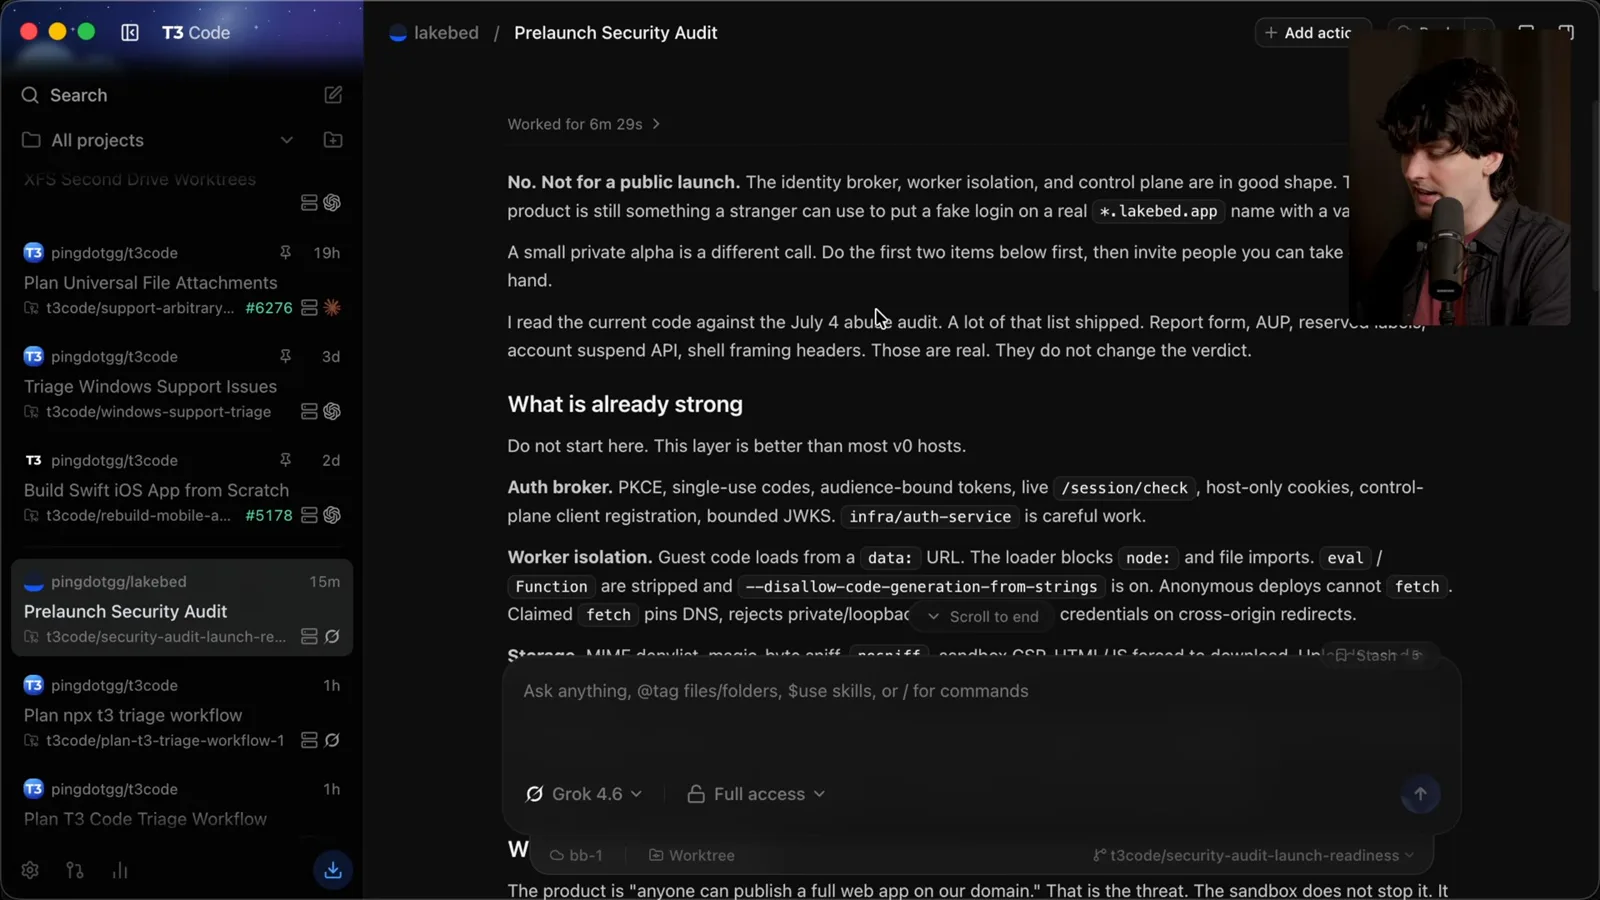1600x900 pixels.
Task: Expand the Worked for 6m 29s details
Action: [584, 124]
